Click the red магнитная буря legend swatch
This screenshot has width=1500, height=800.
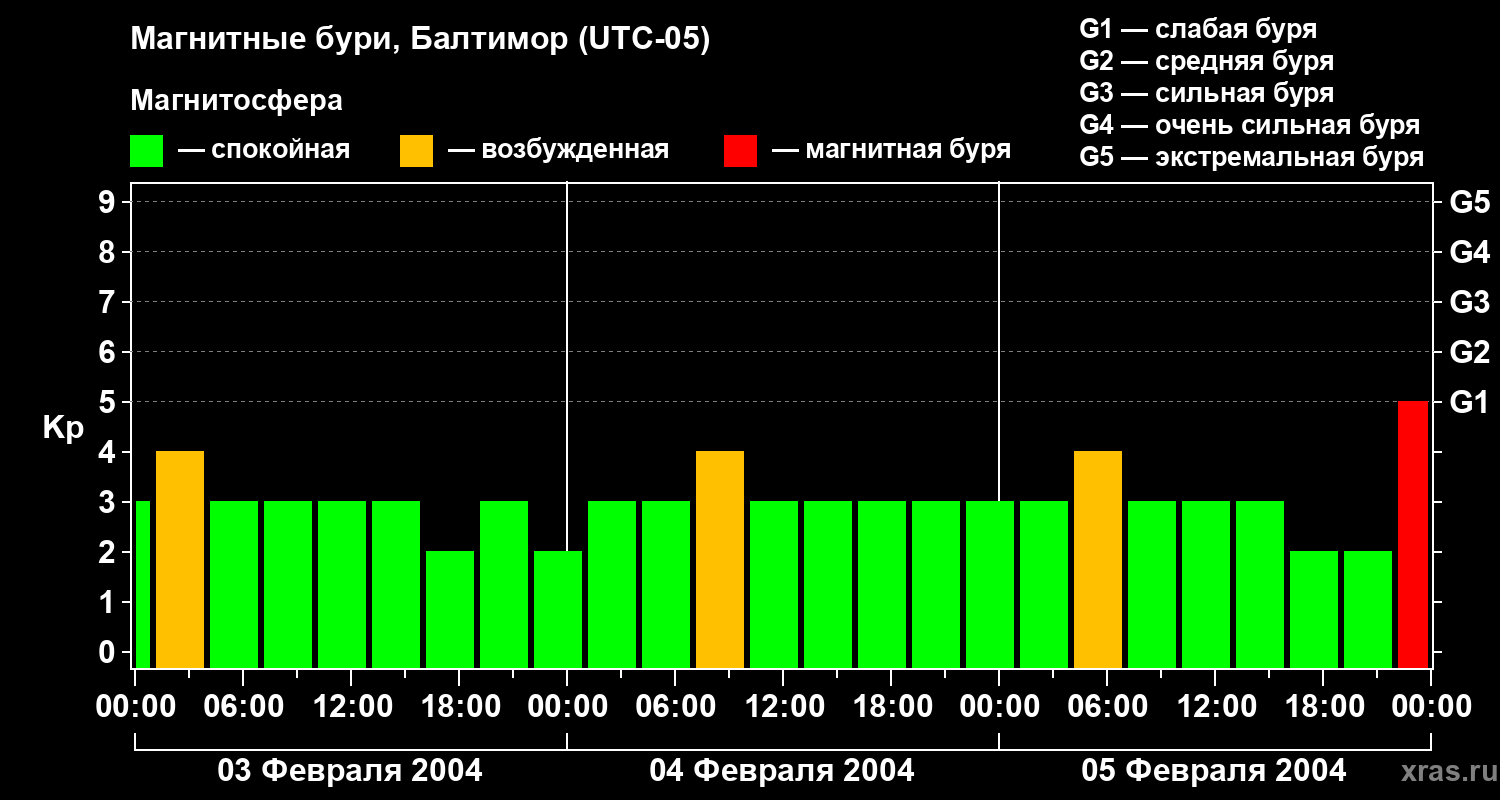click(740, 151)
